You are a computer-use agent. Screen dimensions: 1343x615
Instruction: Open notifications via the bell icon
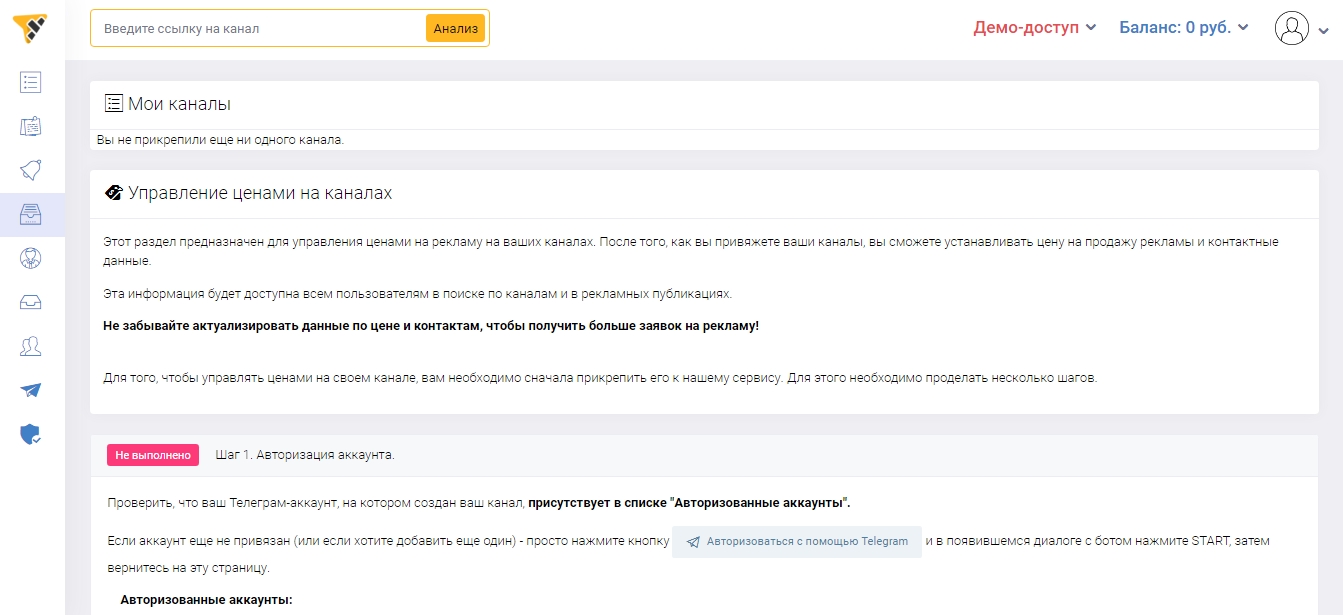point(30,170)
